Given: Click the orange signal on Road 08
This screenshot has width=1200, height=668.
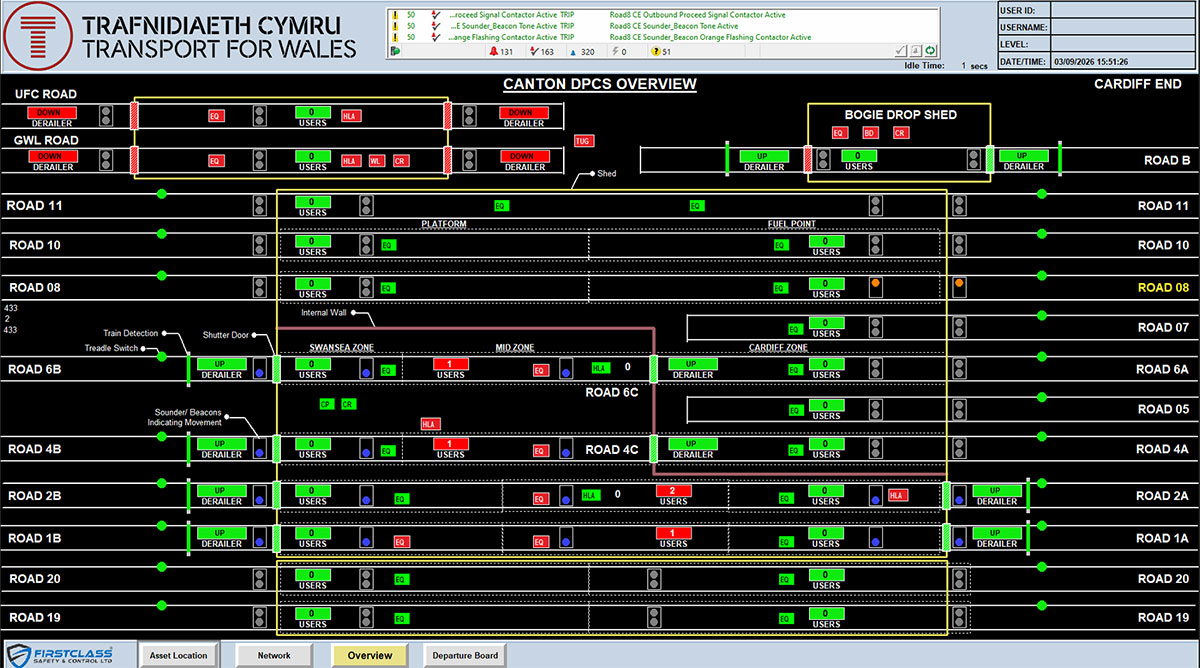Looking at the screenshot, I should pos(875,283).
